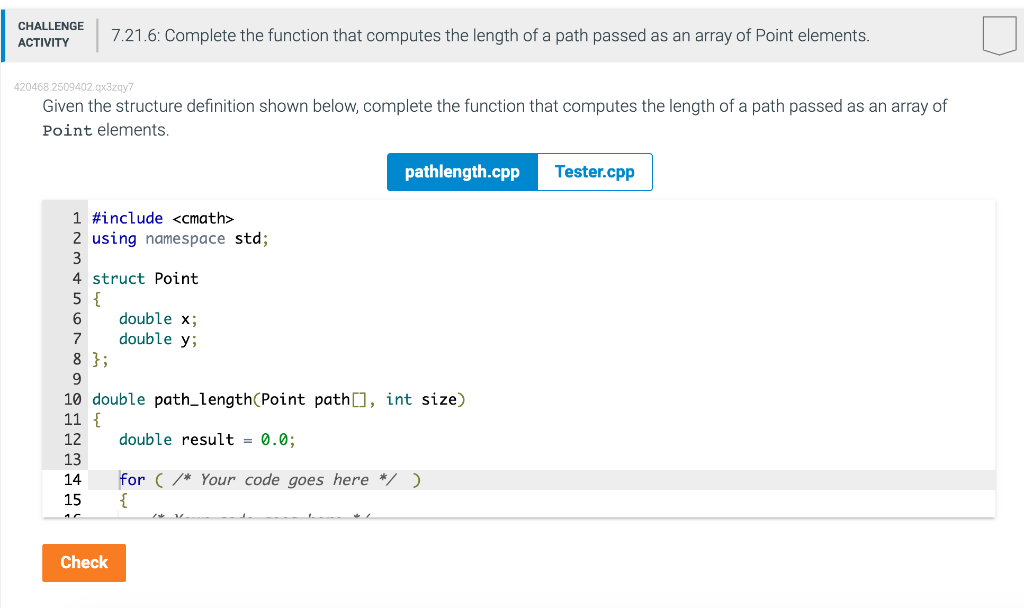Click line number 10 in the gutter
The height and width of the screenshot is (608, 1024).
tap(72, 399)
